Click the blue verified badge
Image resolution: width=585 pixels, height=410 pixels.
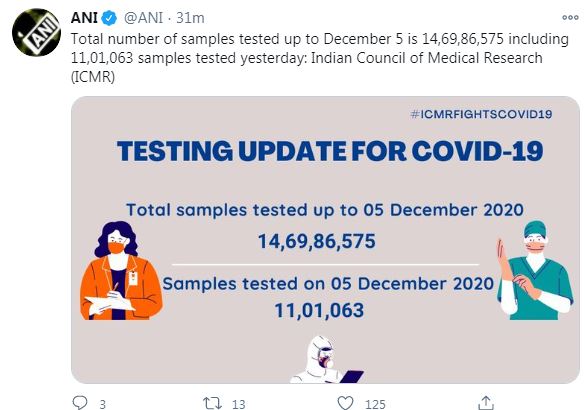109,18
